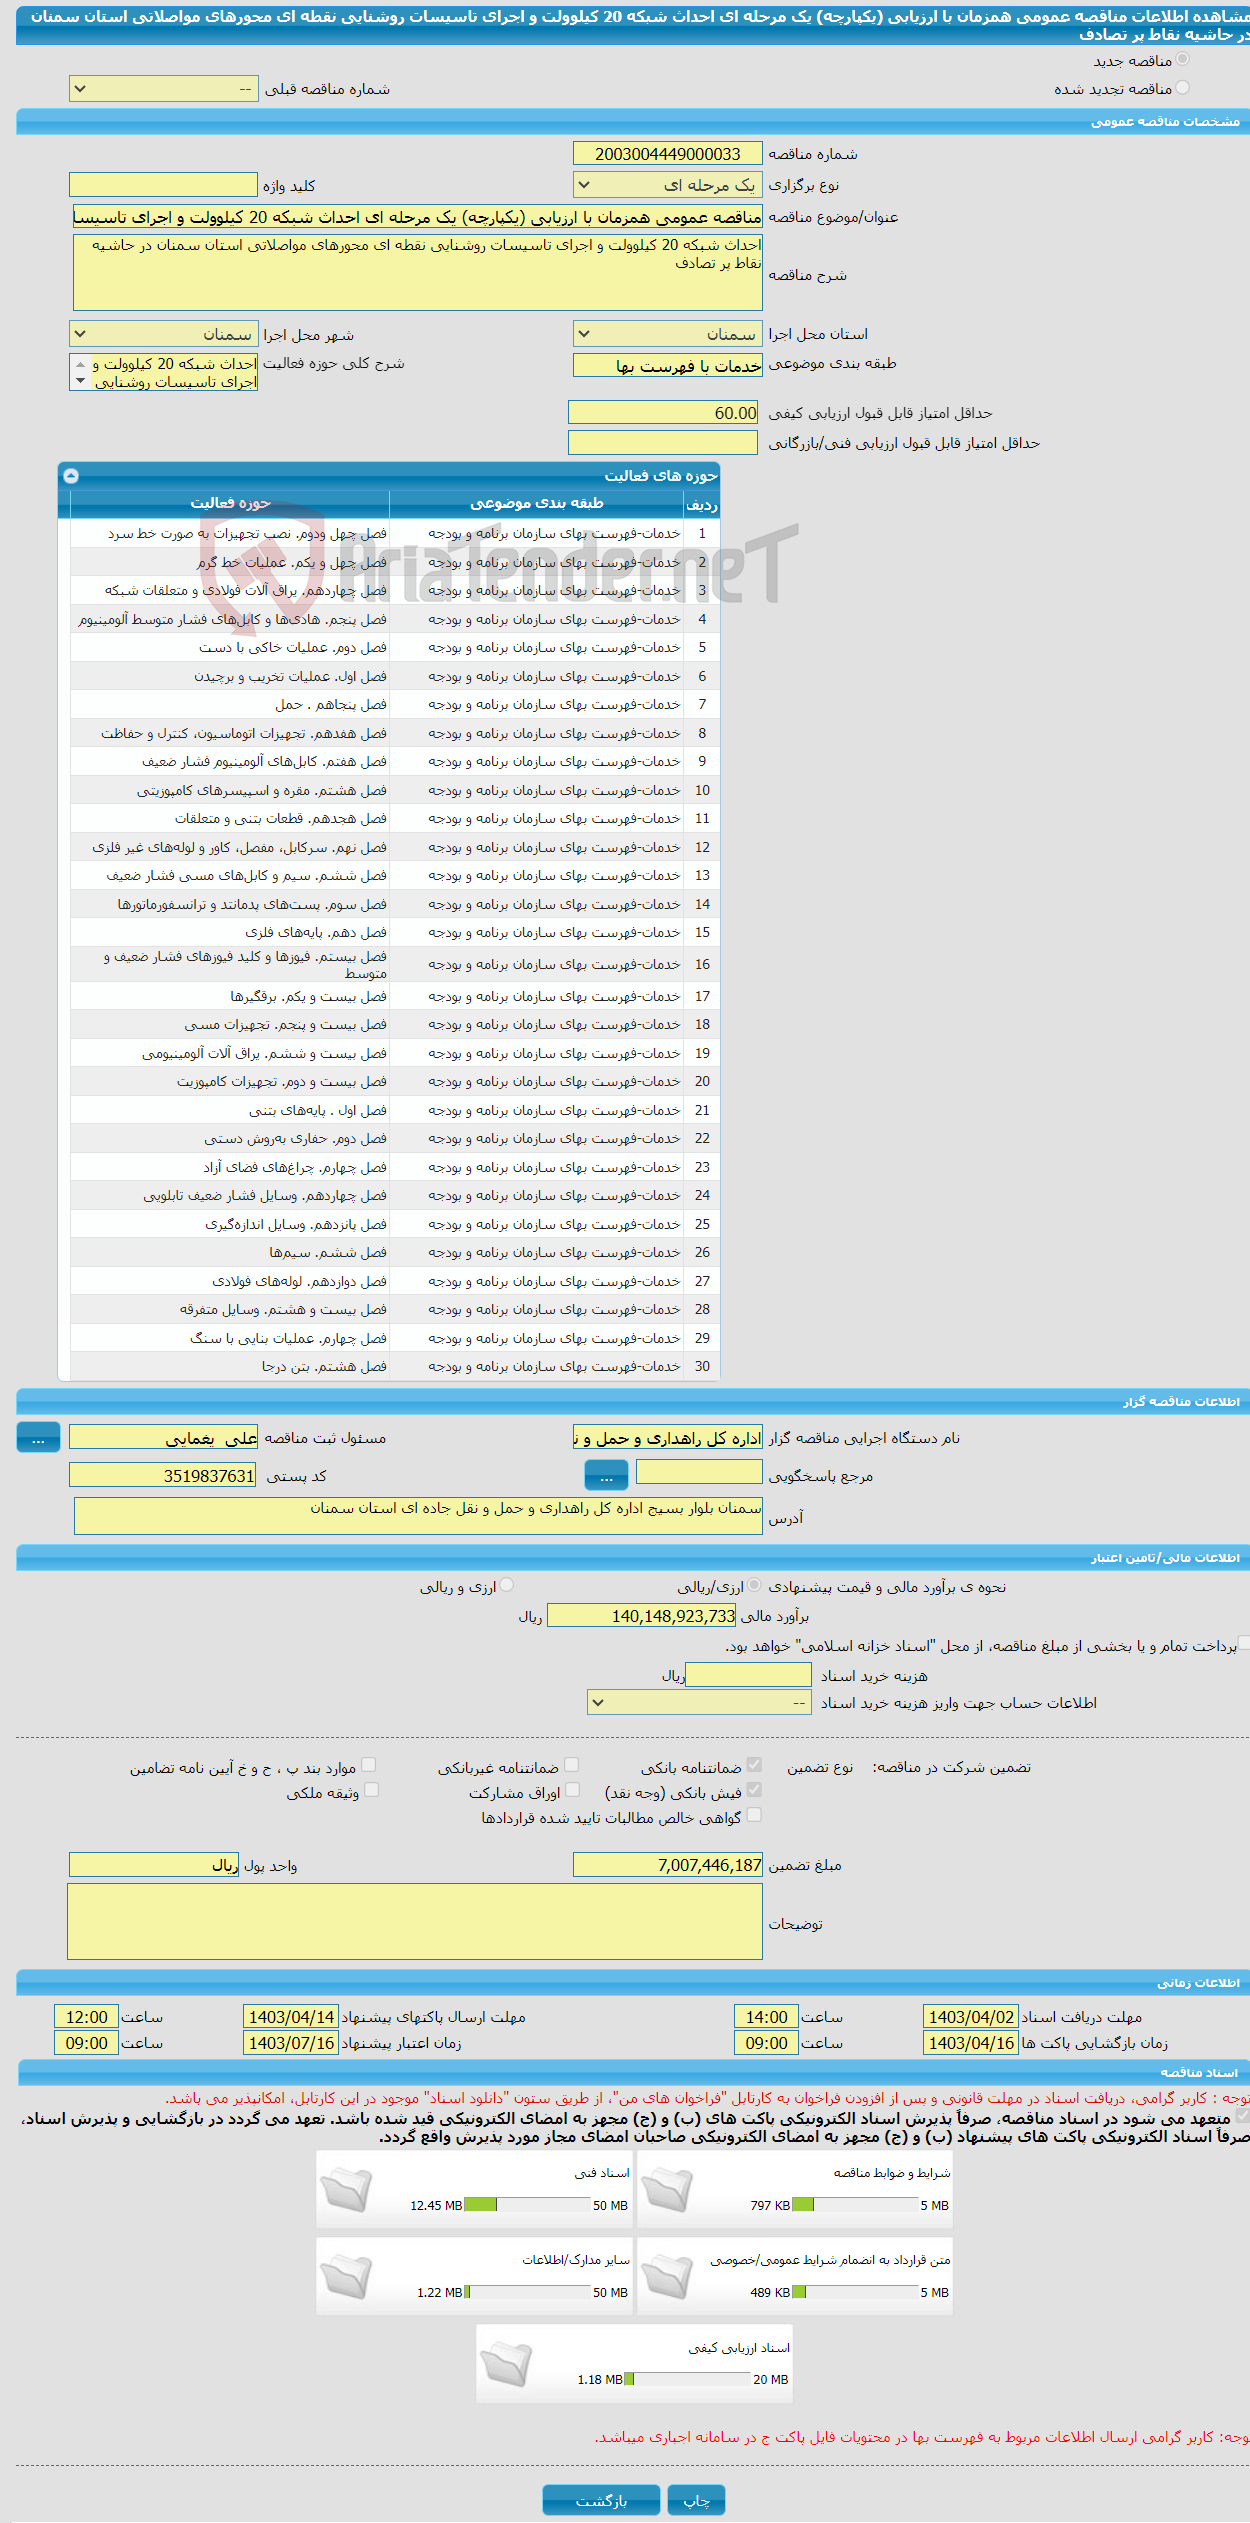Select the renewed tender radio button
The image size is (1250, 2523).
coord(1183,88)
